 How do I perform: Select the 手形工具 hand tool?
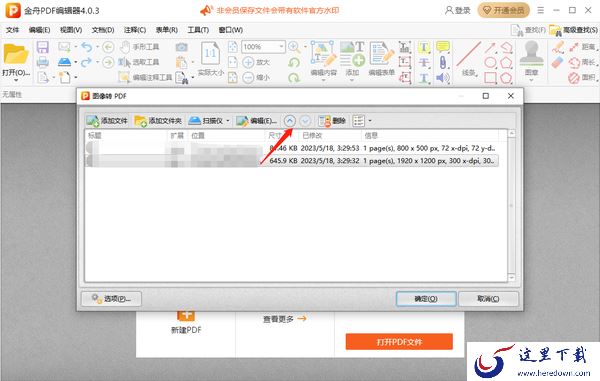tap(139, 47)
